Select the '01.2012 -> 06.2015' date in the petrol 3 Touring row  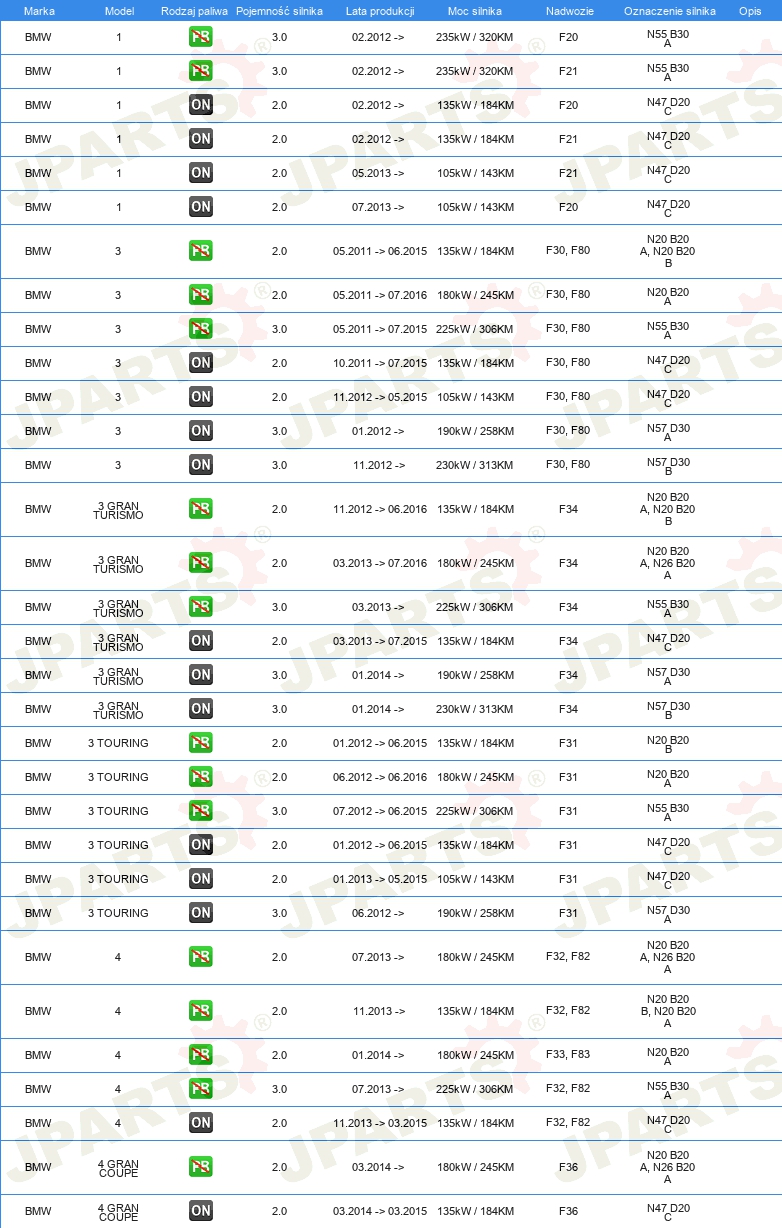click(380, 743)
